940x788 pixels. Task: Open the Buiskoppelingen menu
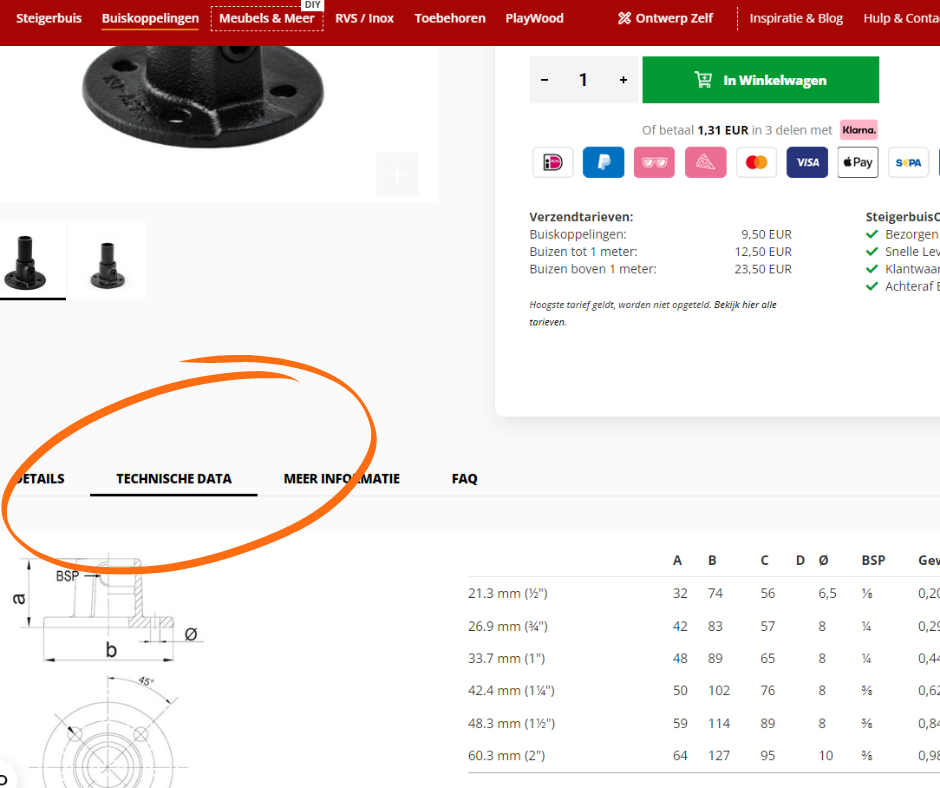pyautogui.click(x=150, y=18)
